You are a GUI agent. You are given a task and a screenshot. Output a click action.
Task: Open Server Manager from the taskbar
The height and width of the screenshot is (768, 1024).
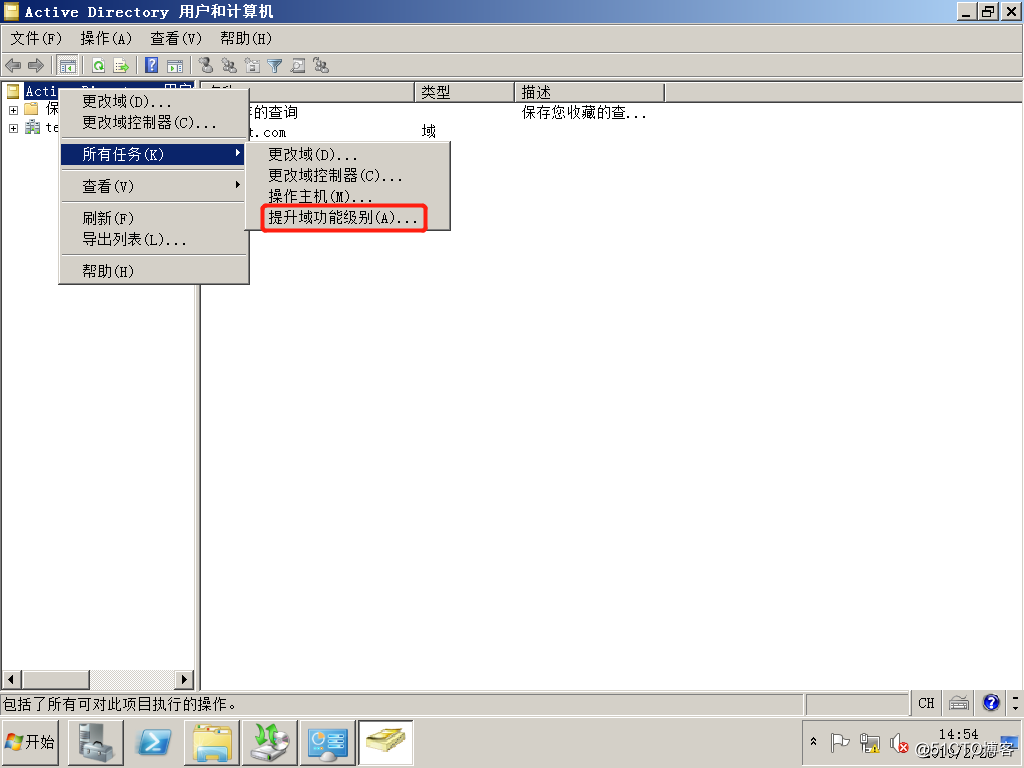pos(95,743)
